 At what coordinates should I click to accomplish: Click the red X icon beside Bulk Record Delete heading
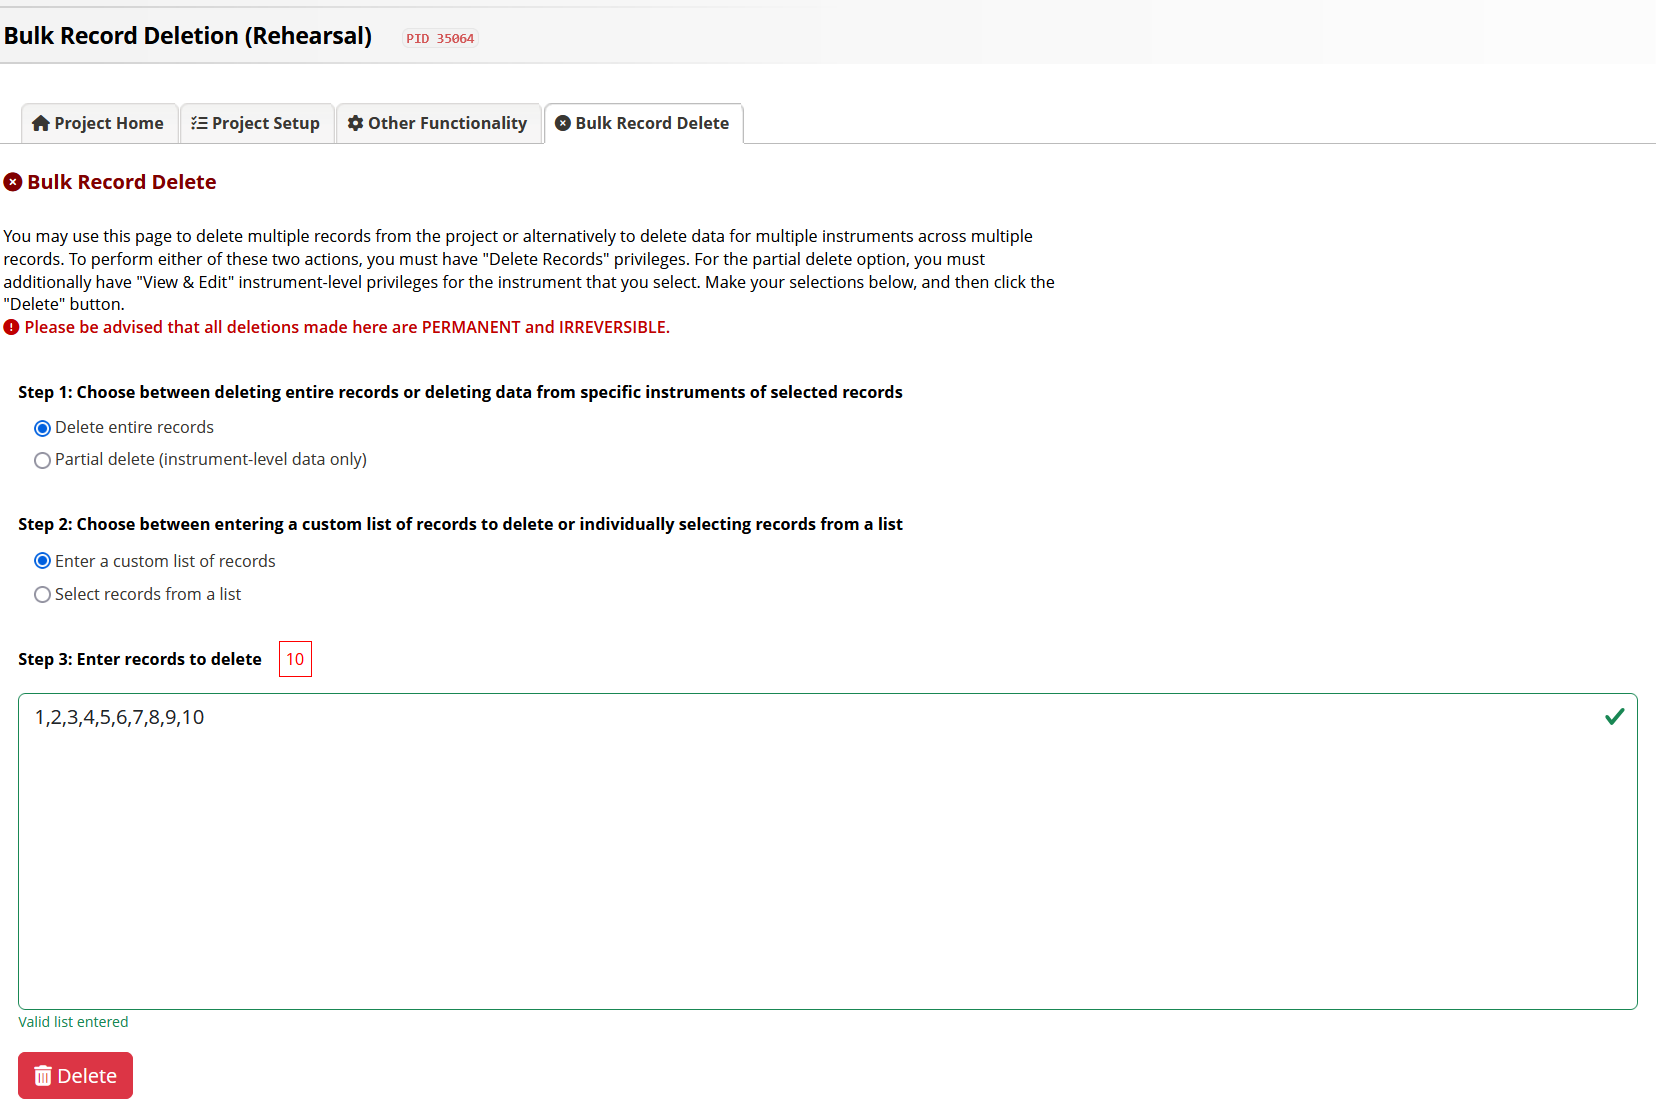coord(13,182)
